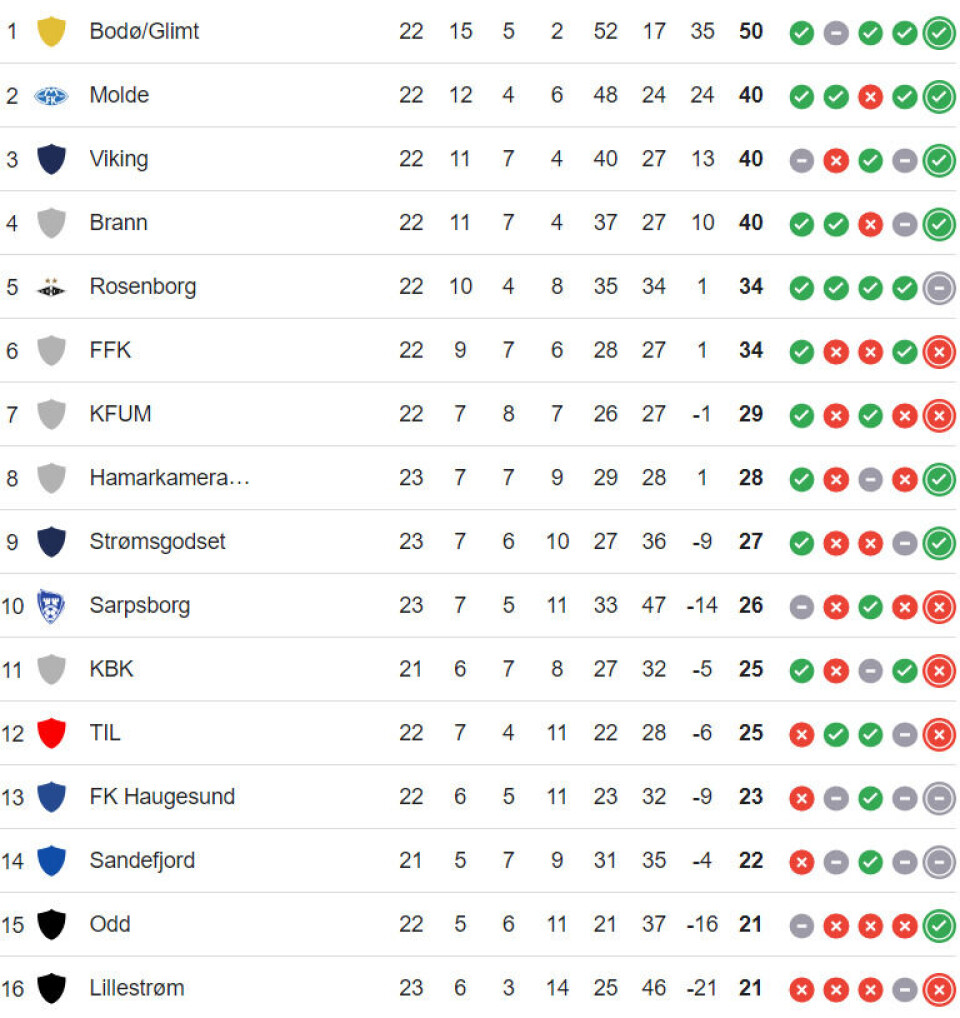Select the KFUM team name

(x=120, y=414)
